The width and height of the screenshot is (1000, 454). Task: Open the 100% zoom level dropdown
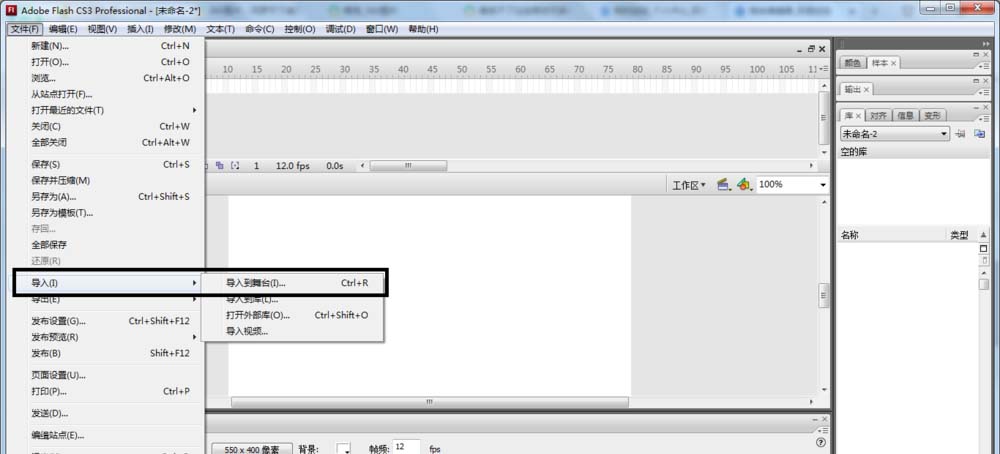(823, 185)
